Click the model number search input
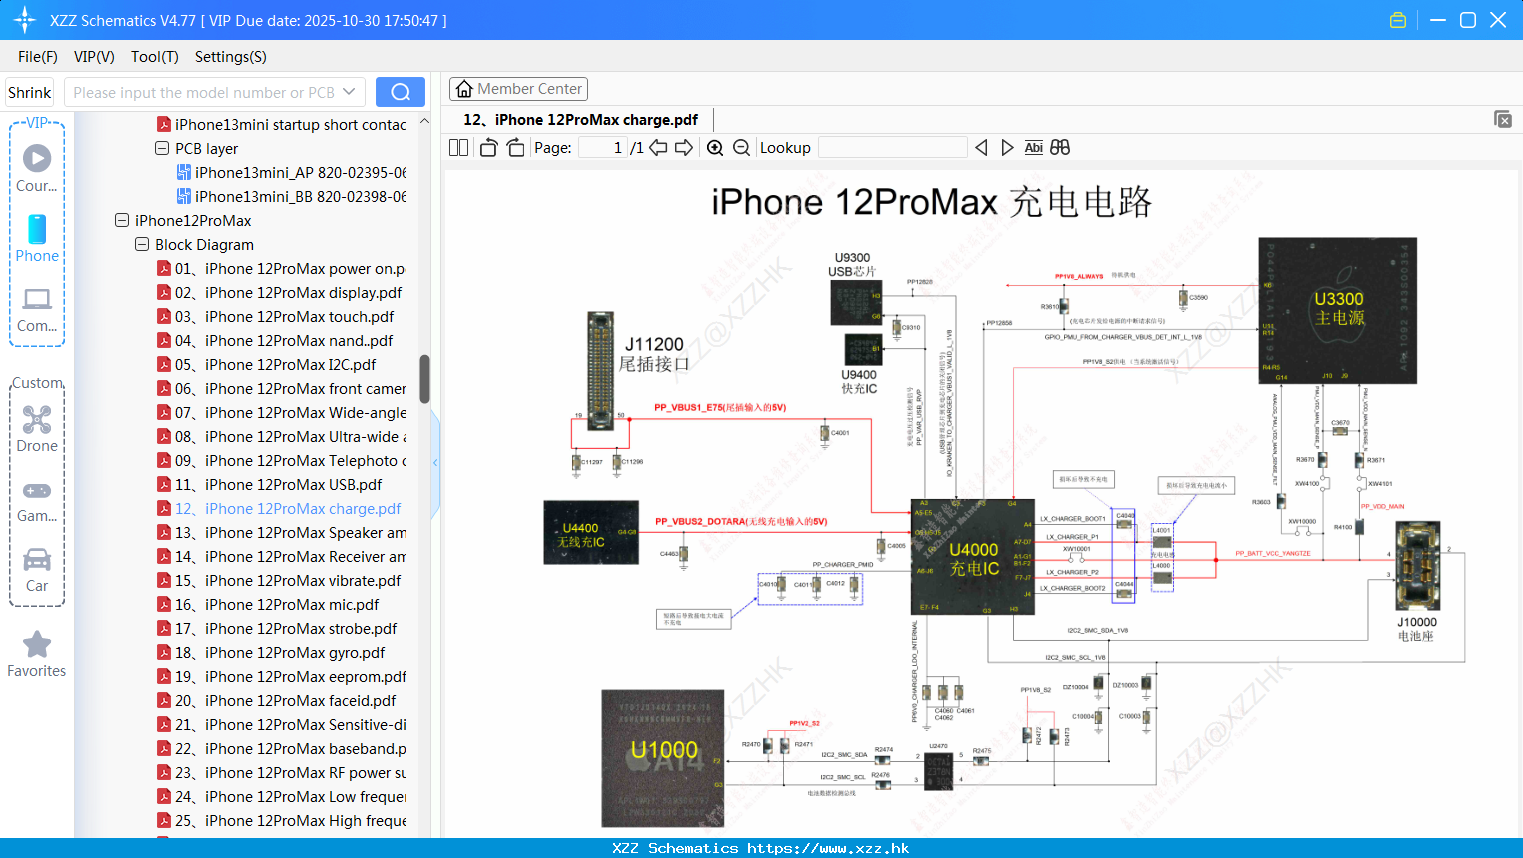 tap(203, 92)
